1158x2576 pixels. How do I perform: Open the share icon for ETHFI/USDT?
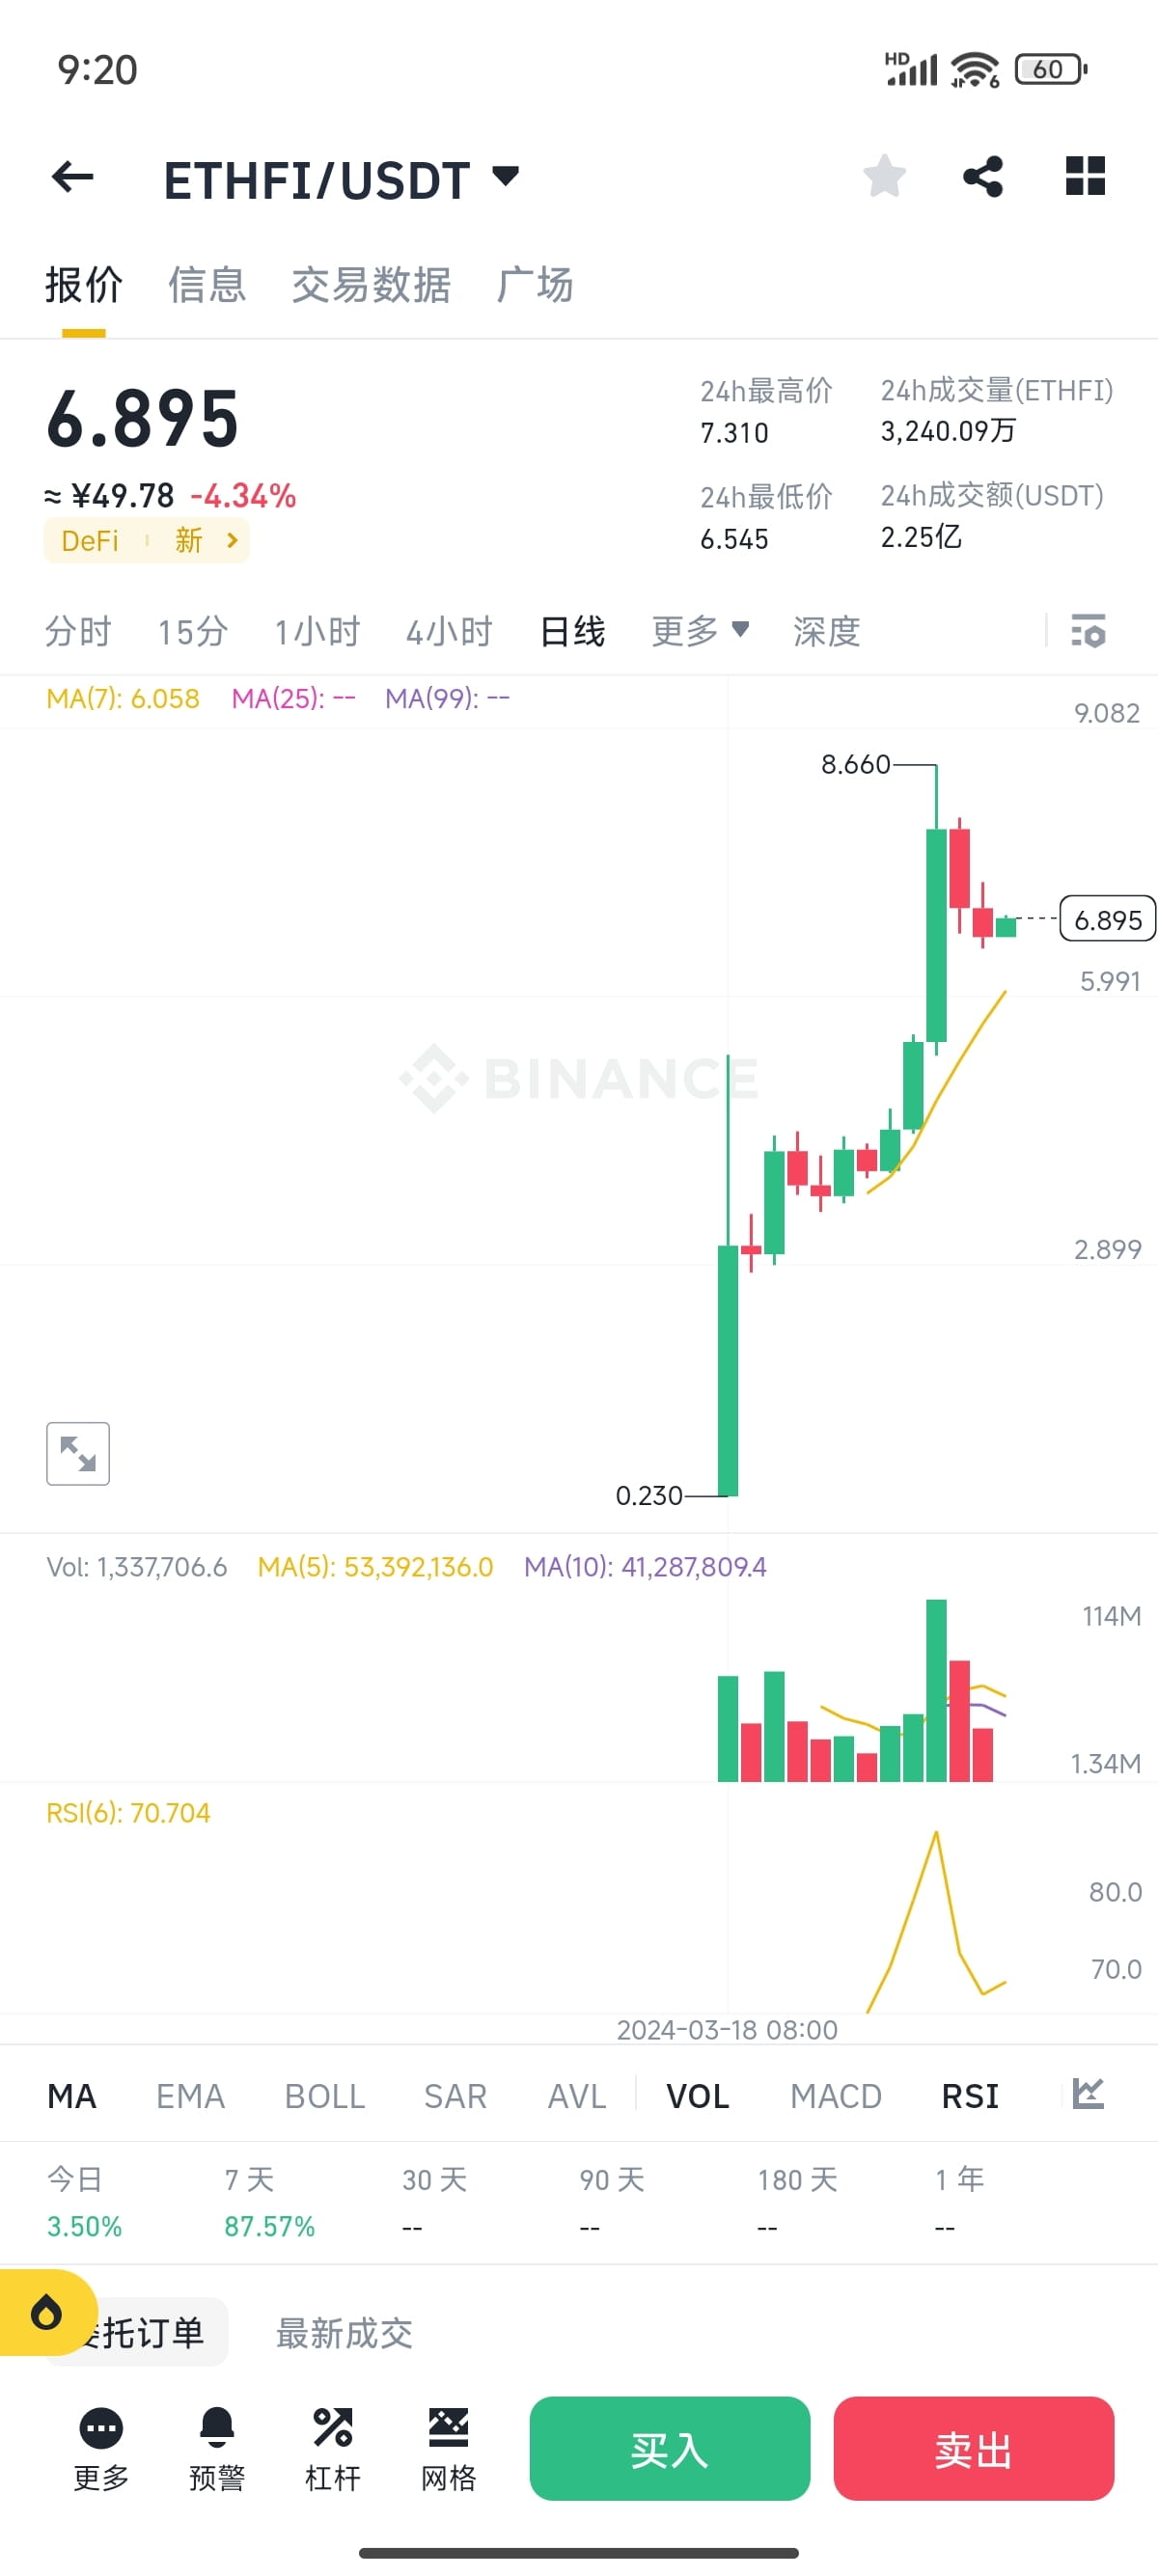(x=984, y=177)
